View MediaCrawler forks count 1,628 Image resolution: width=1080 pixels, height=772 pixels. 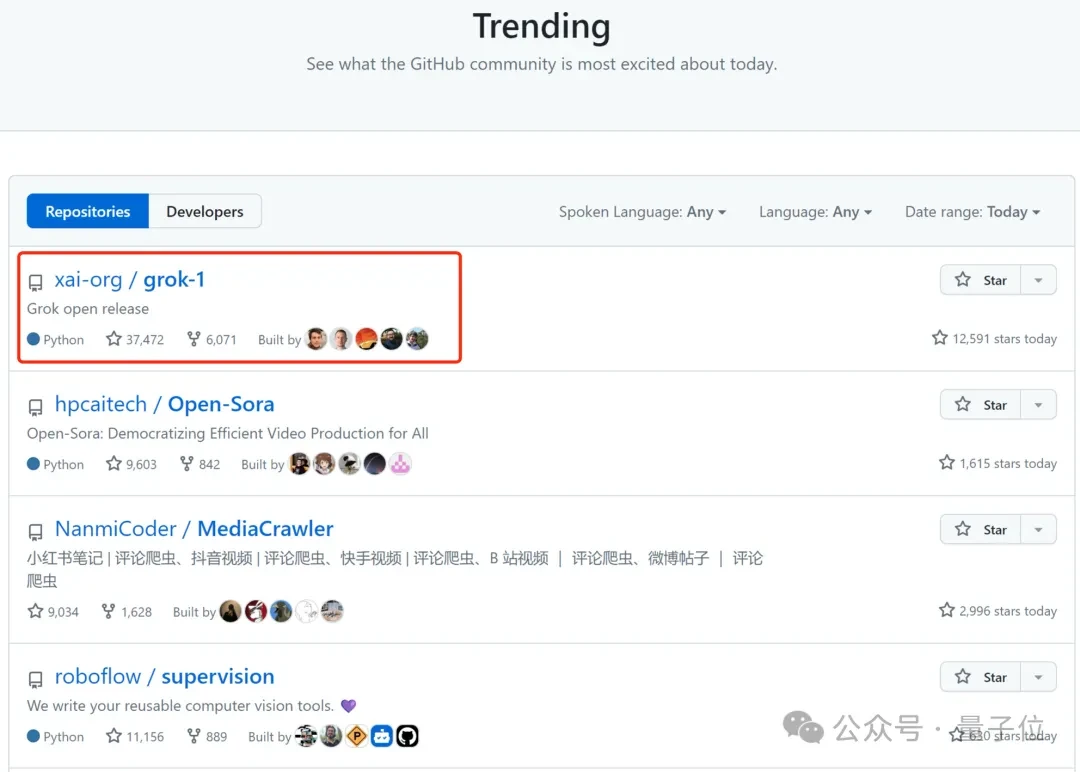point(127,612)
